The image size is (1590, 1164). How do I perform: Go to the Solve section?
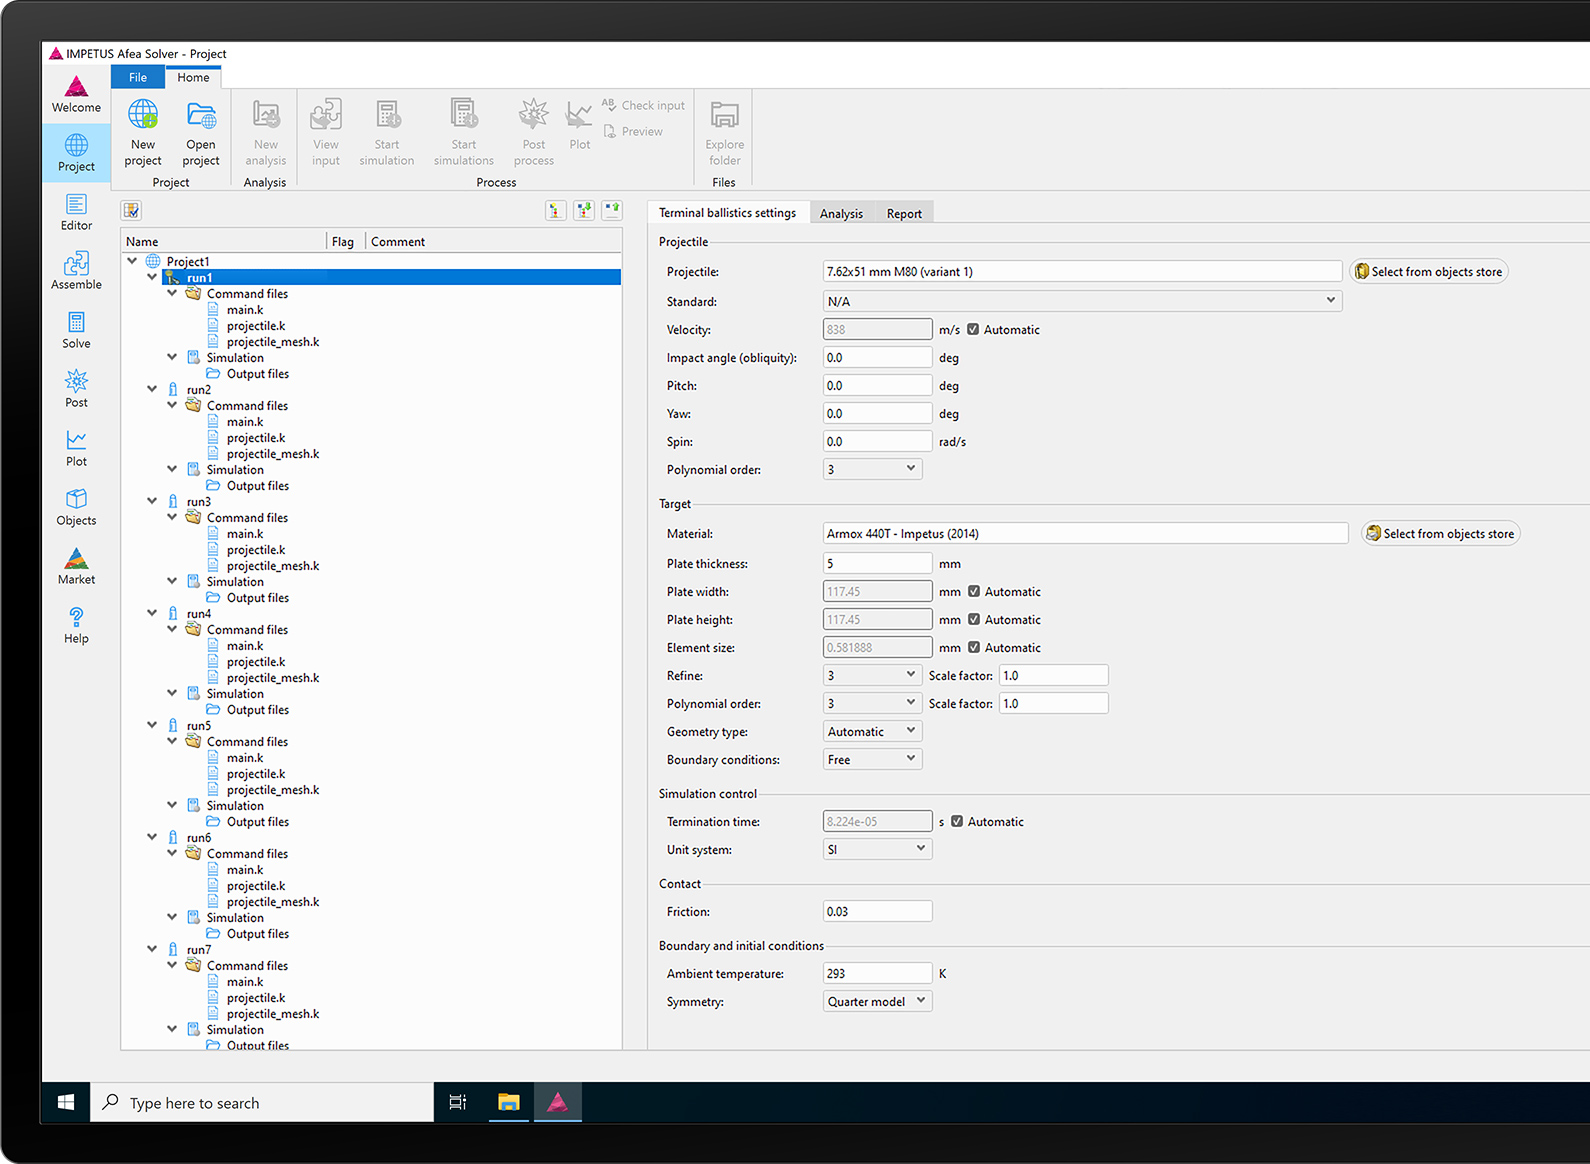coord(76,330)
